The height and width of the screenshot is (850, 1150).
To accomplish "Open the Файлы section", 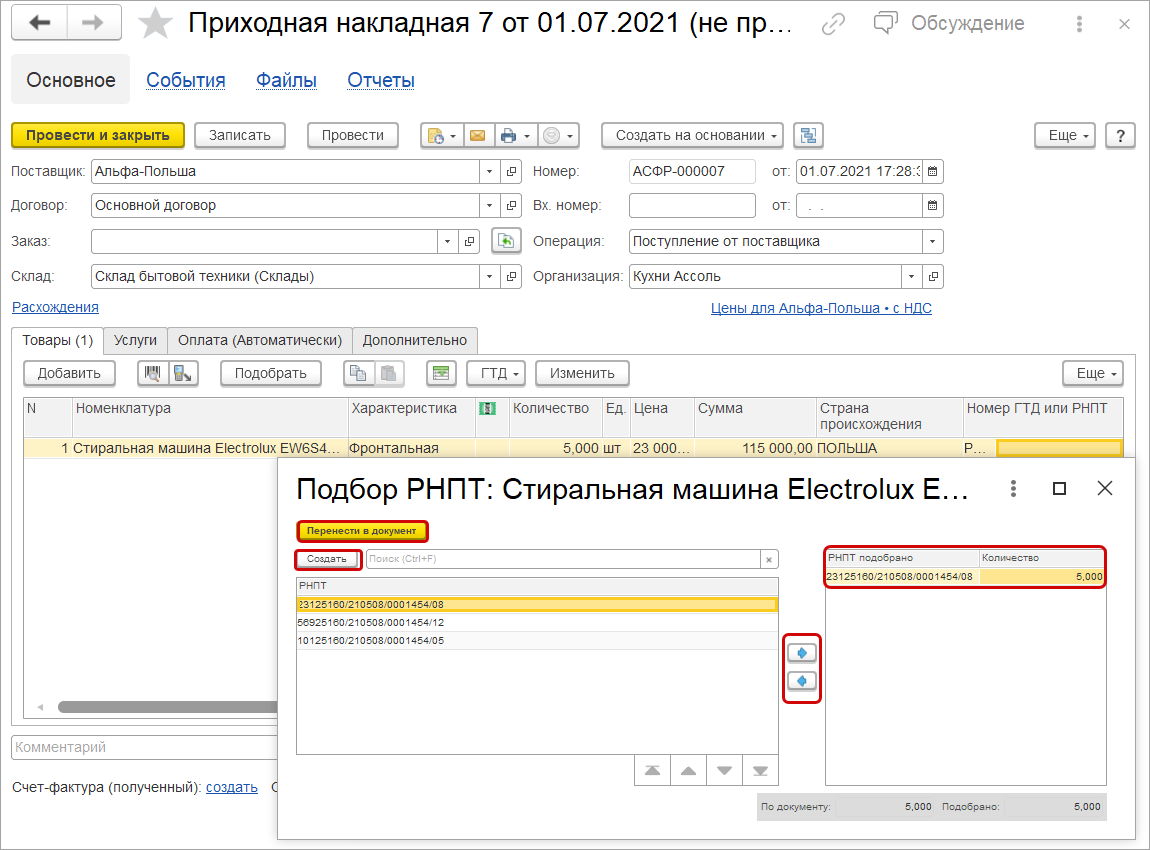I will point(286,80).
